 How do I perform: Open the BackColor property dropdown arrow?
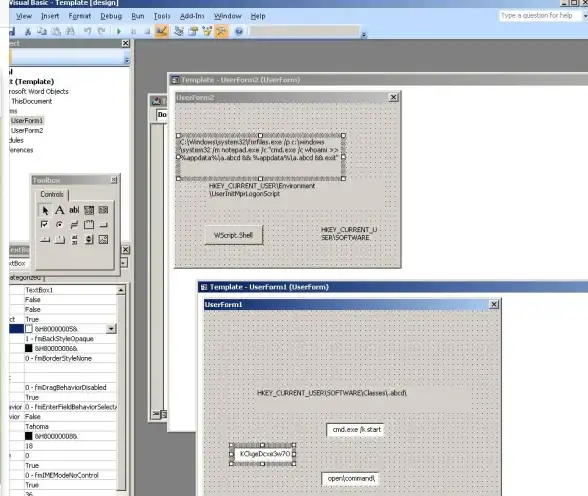point(111,329)
